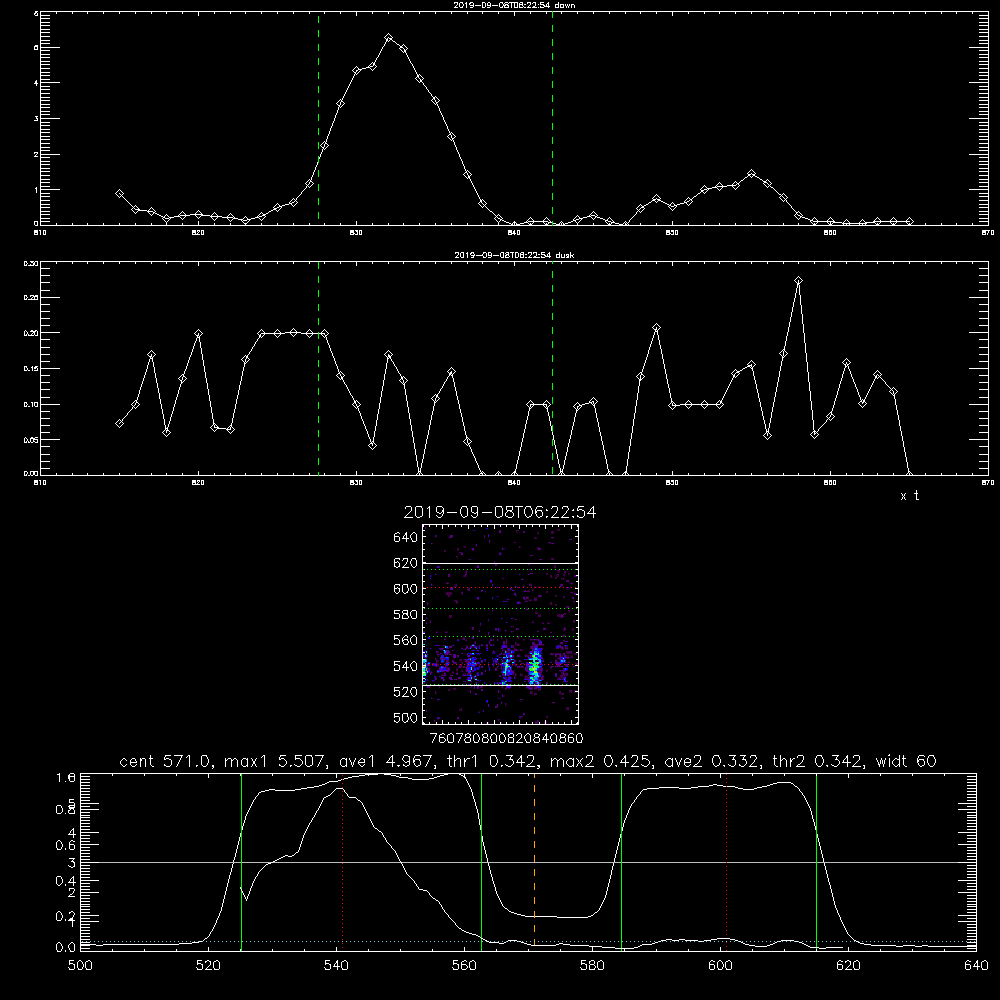Open the spectrogram image panel
Image resolution: width=1000 pixels, height=1000 pixels.
point(500,624)
